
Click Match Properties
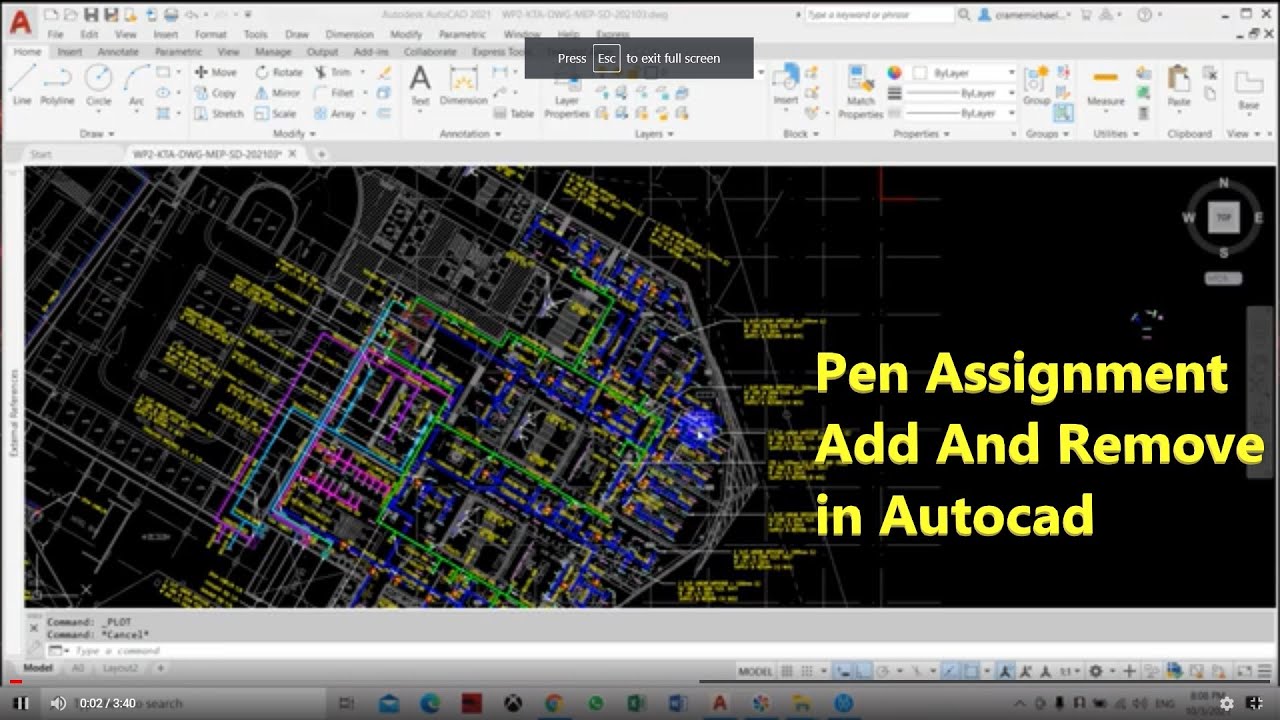[860, 92]
